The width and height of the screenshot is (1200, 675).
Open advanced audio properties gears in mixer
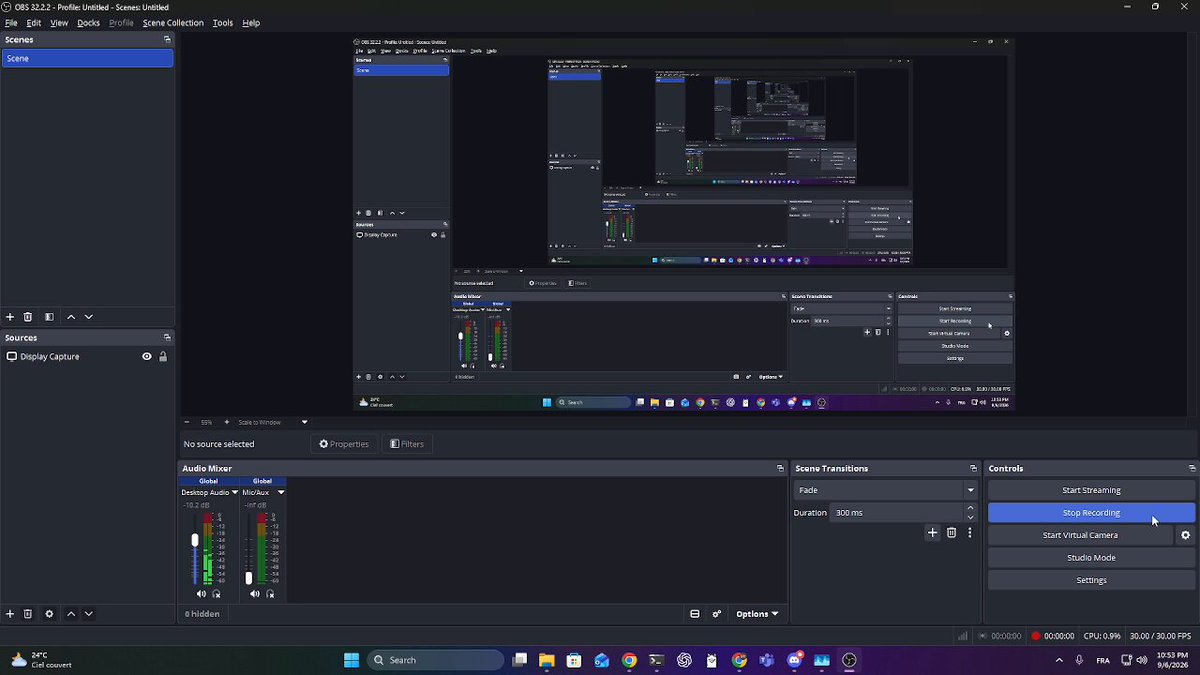717,614
